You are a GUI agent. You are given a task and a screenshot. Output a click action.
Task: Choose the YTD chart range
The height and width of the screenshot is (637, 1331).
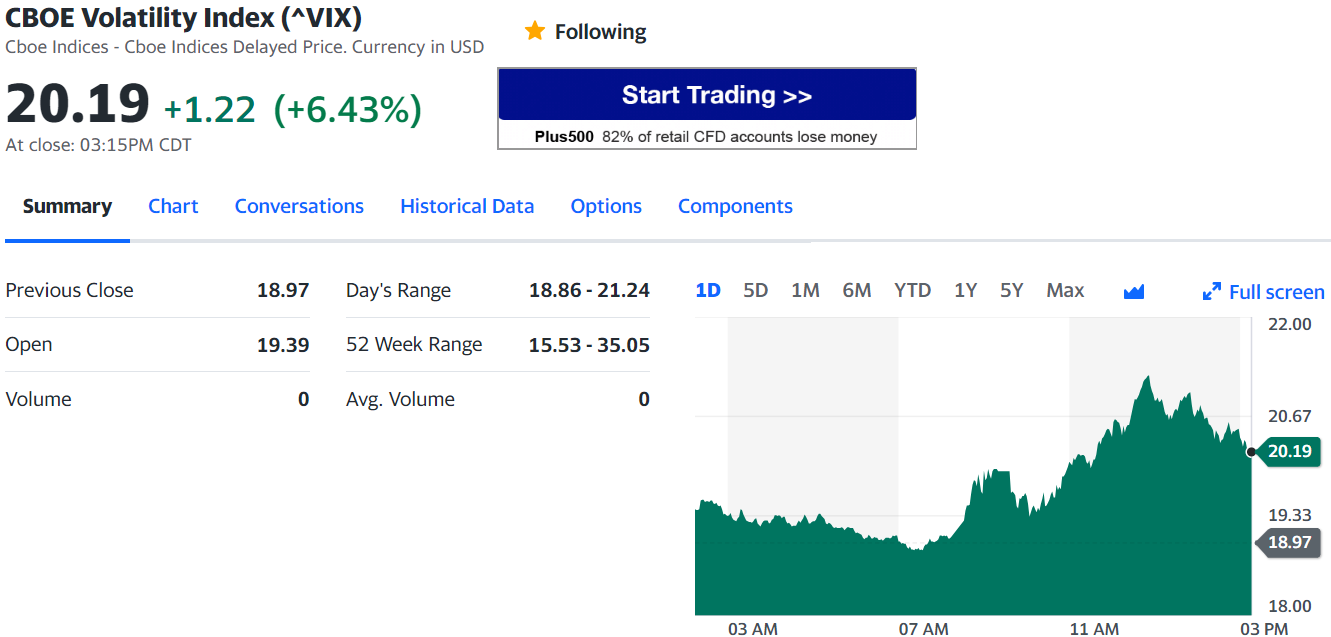pyautogui.click(x=912, y=290)
